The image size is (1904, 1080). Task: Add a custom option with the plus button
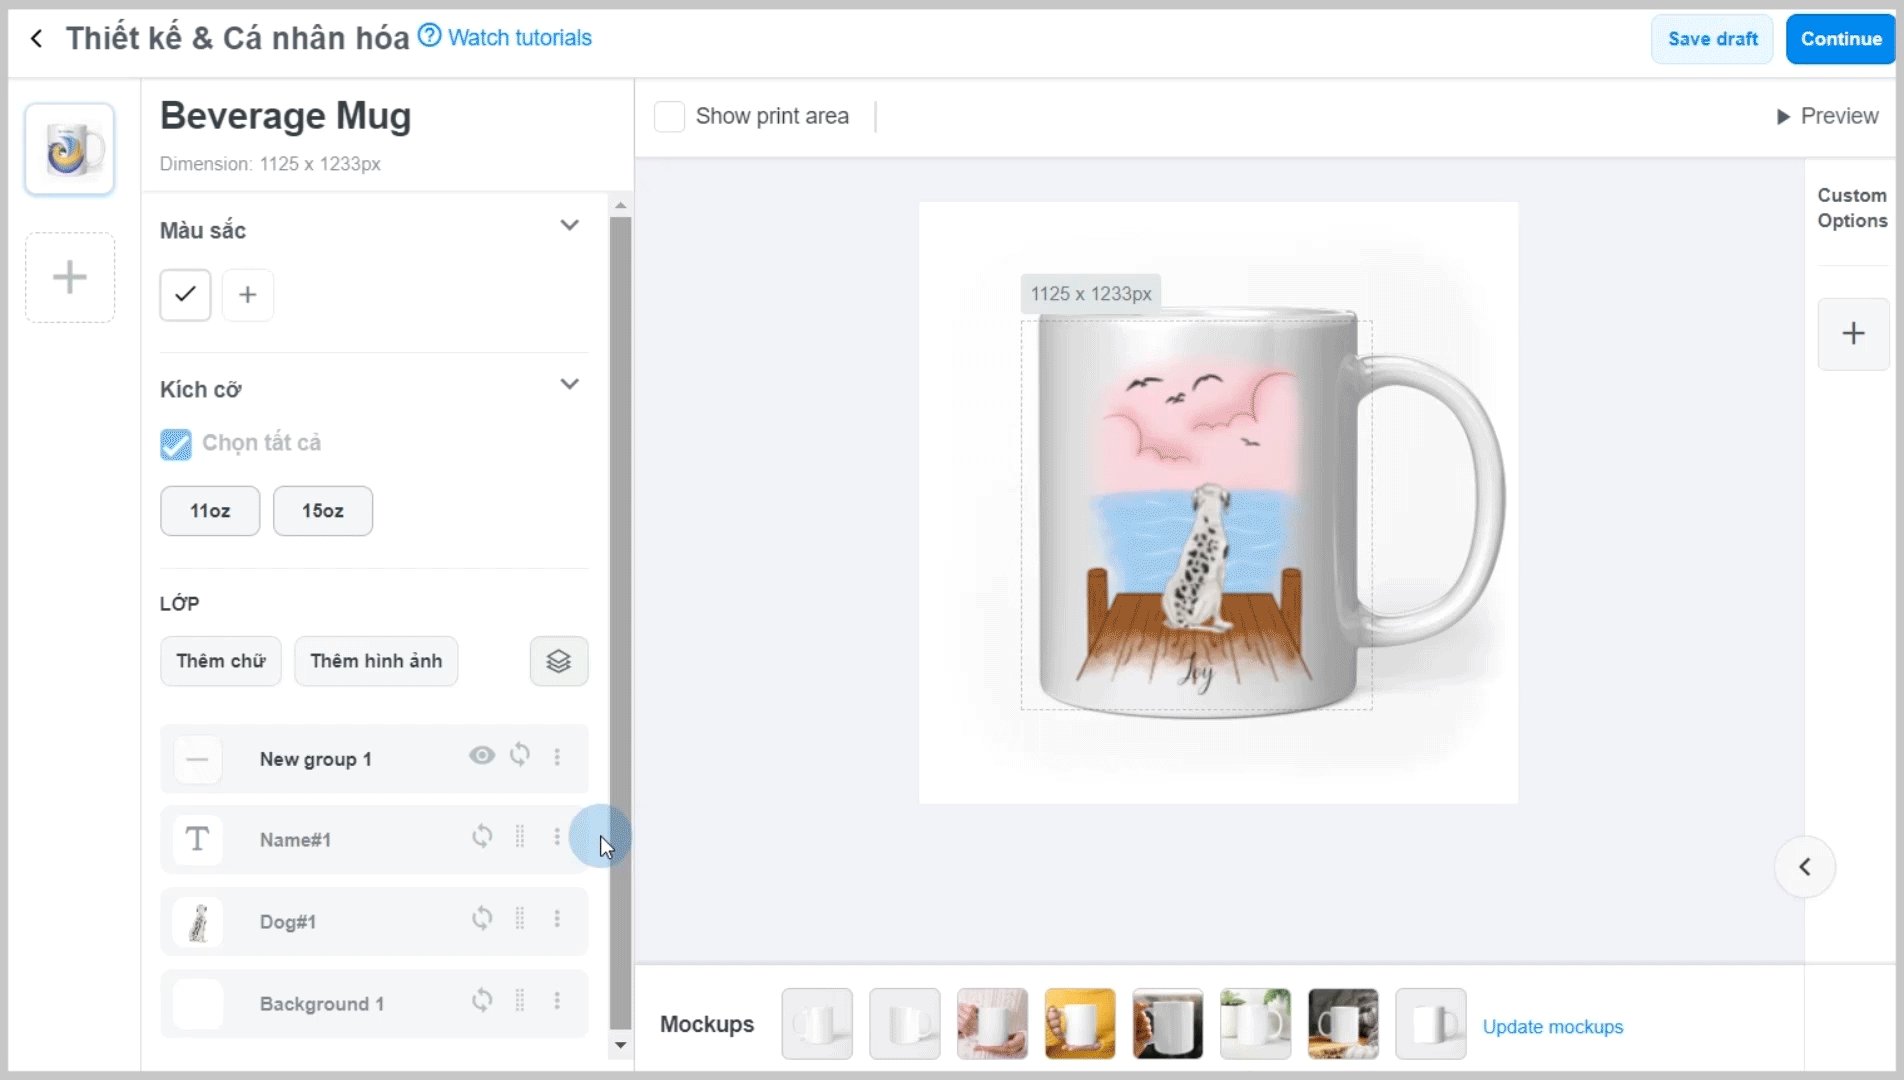pos(1853,334)
